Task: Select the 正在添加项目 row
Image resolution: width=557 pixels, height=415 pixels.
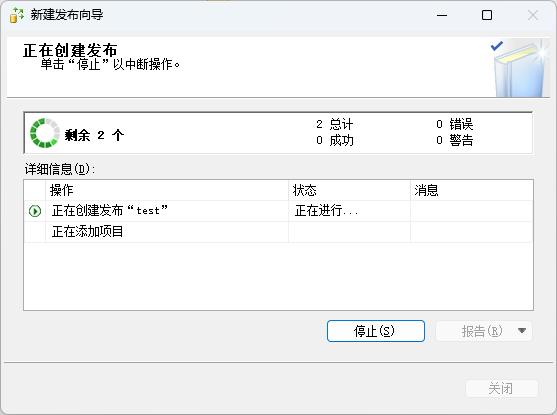Action: coord(278,232)
